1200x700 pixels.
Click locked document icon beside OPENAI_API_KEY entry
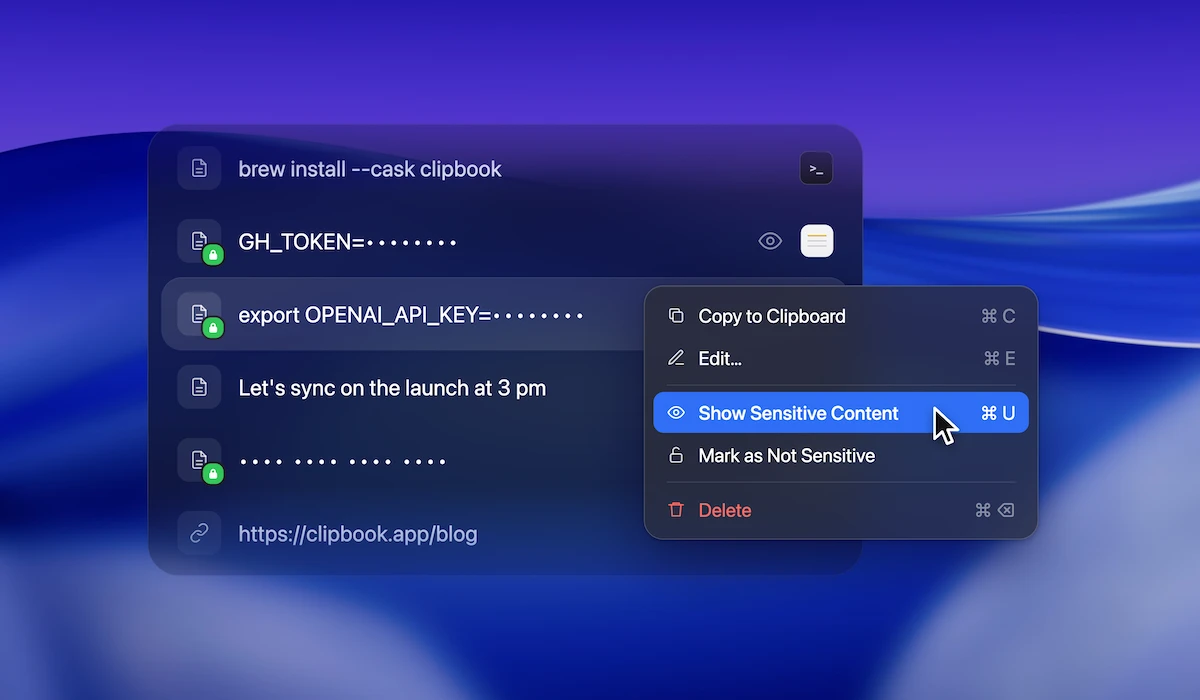pyautogui.click(x=199, y=314)
